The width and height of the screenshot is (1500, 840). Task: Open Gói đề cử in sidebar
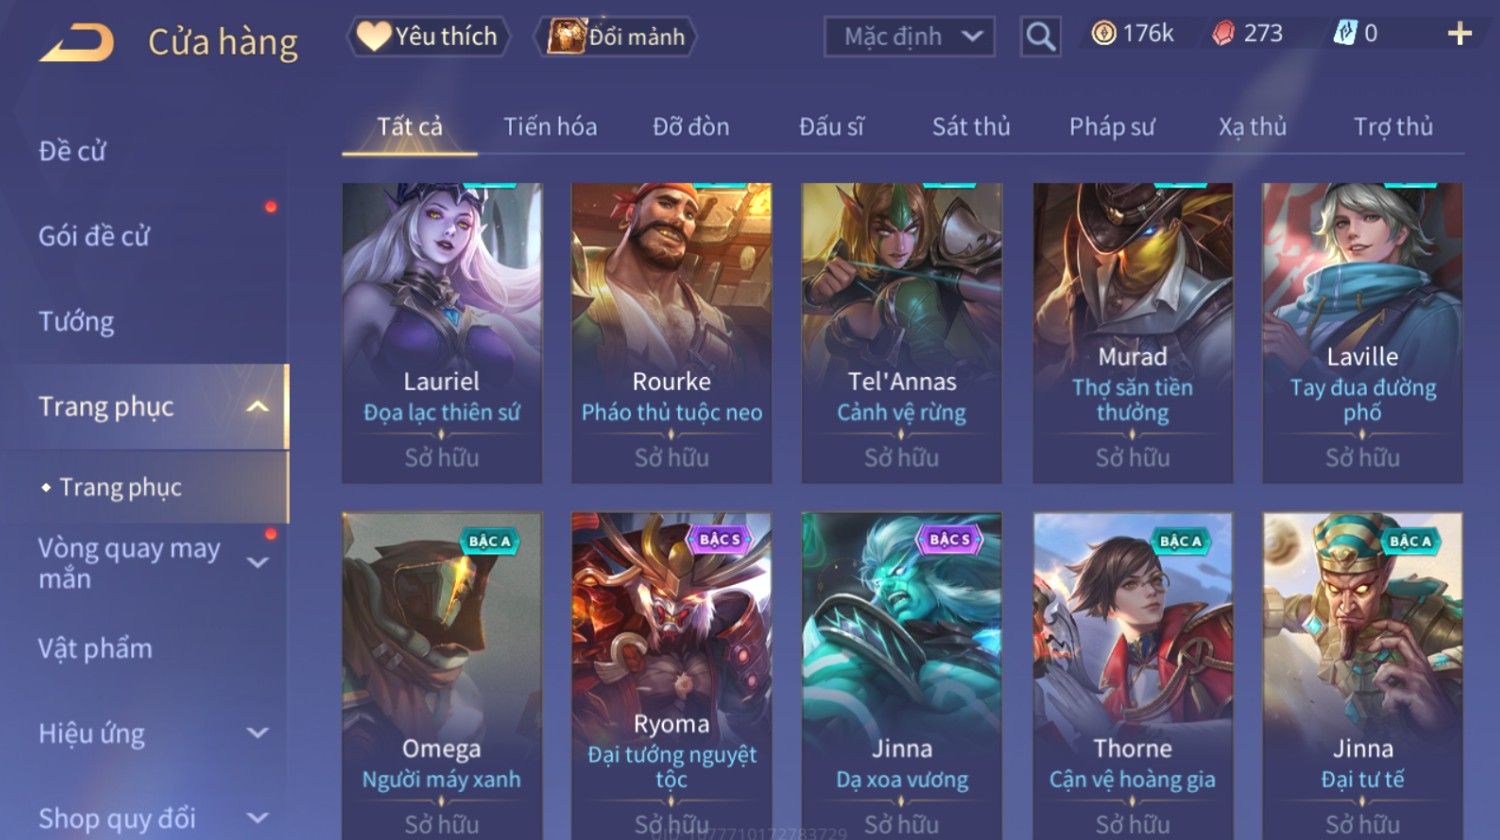tap(94, 237)
